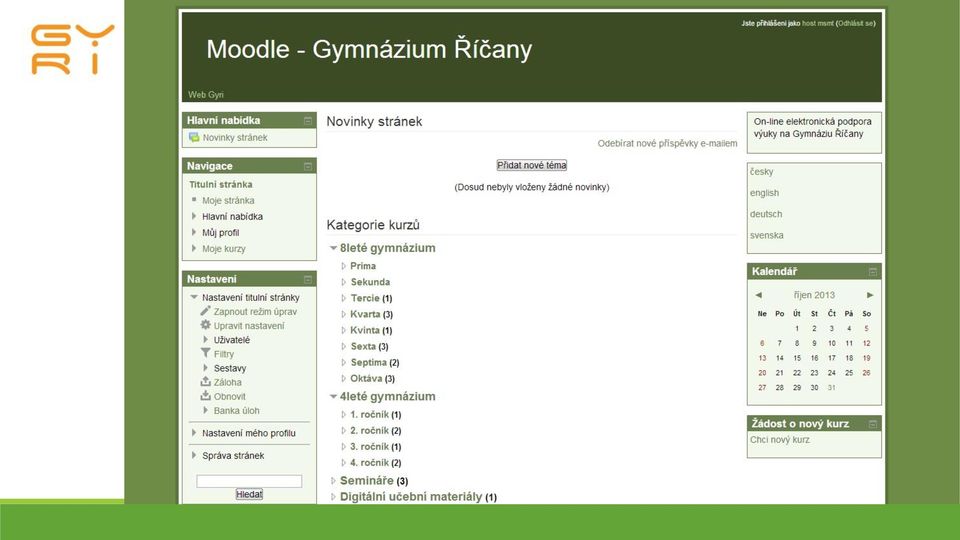
Task: Focus the settings search text field
Action: [249, 481]
